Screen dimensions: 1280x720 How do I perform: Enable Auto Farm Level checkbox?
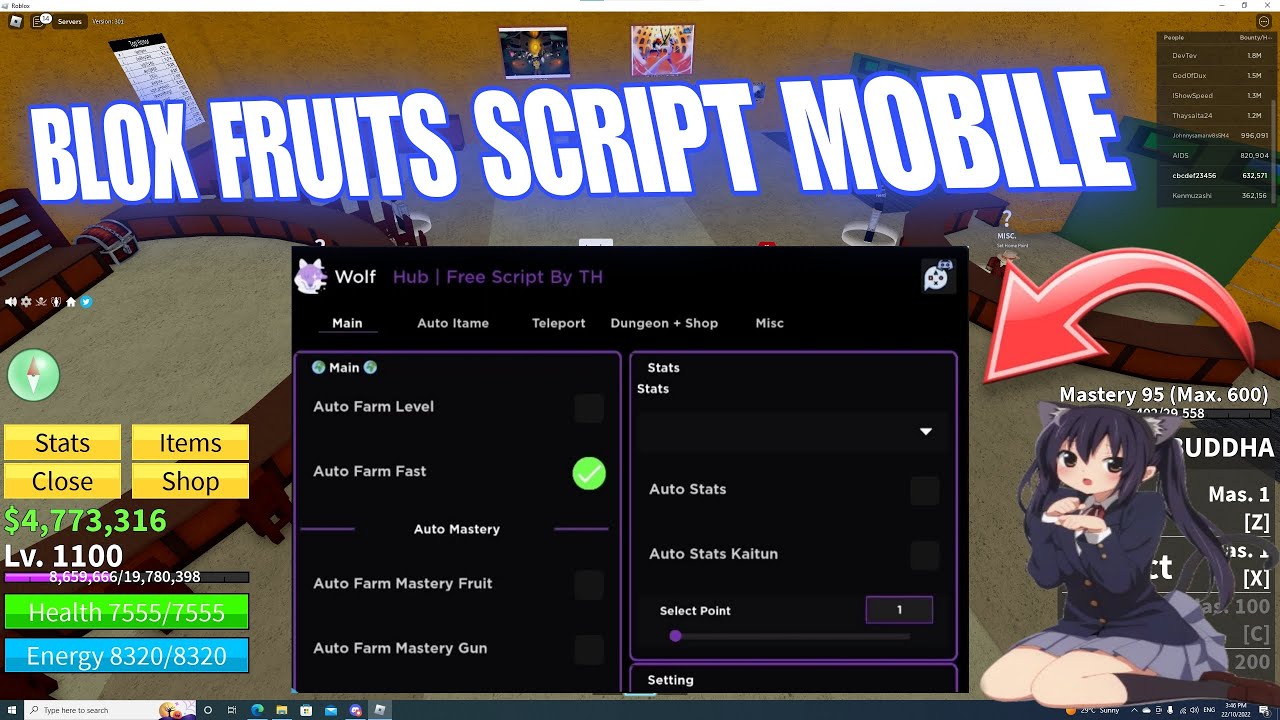[x=589, y=408]
